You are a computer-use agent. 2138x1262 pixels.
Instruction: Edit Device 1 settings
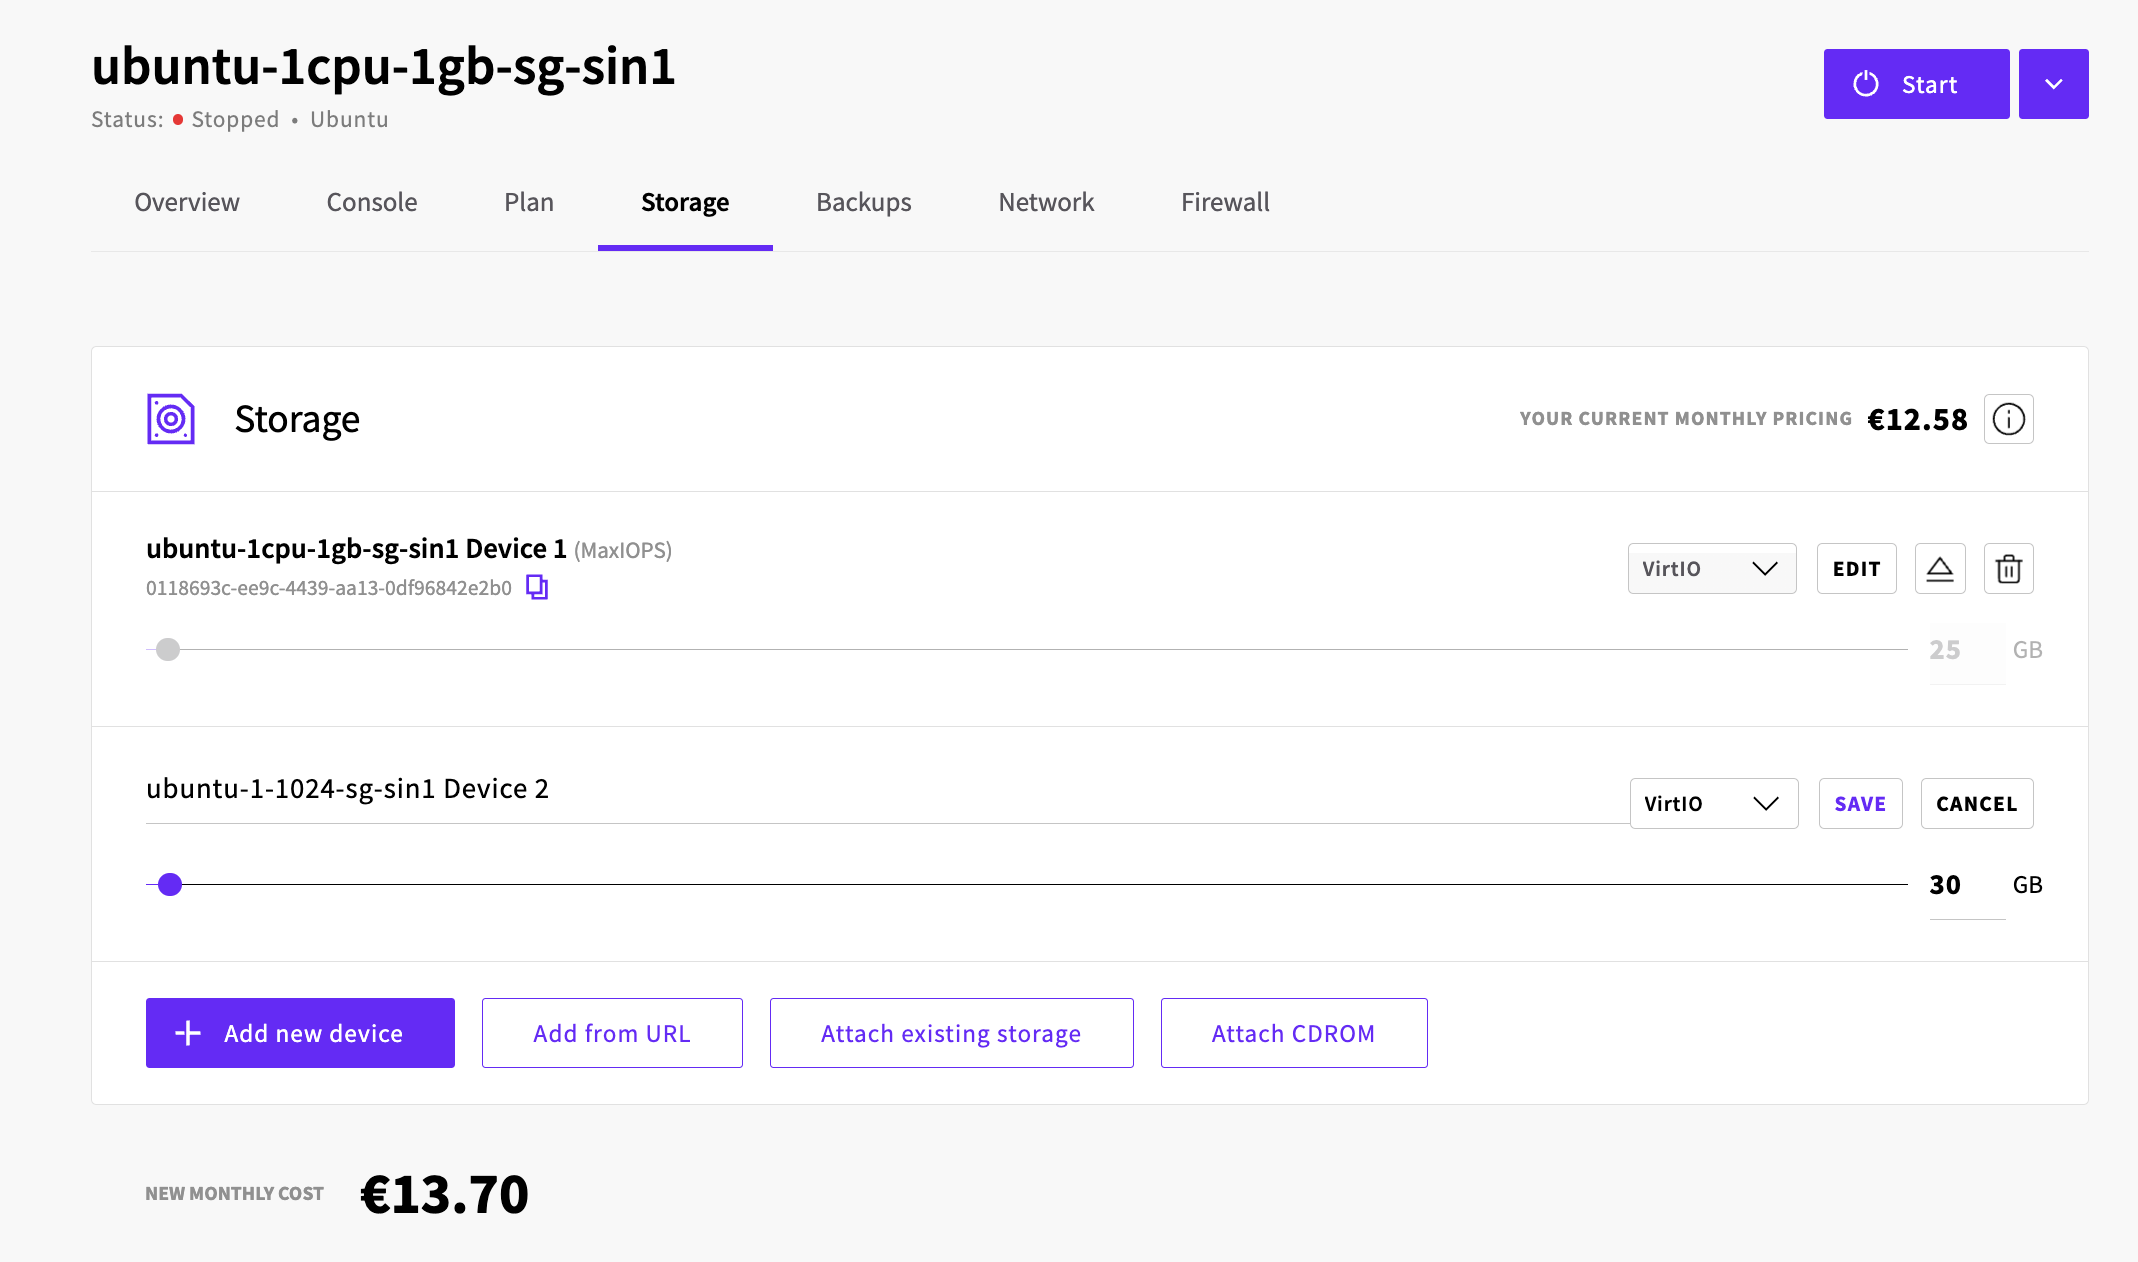point(1857,569)
